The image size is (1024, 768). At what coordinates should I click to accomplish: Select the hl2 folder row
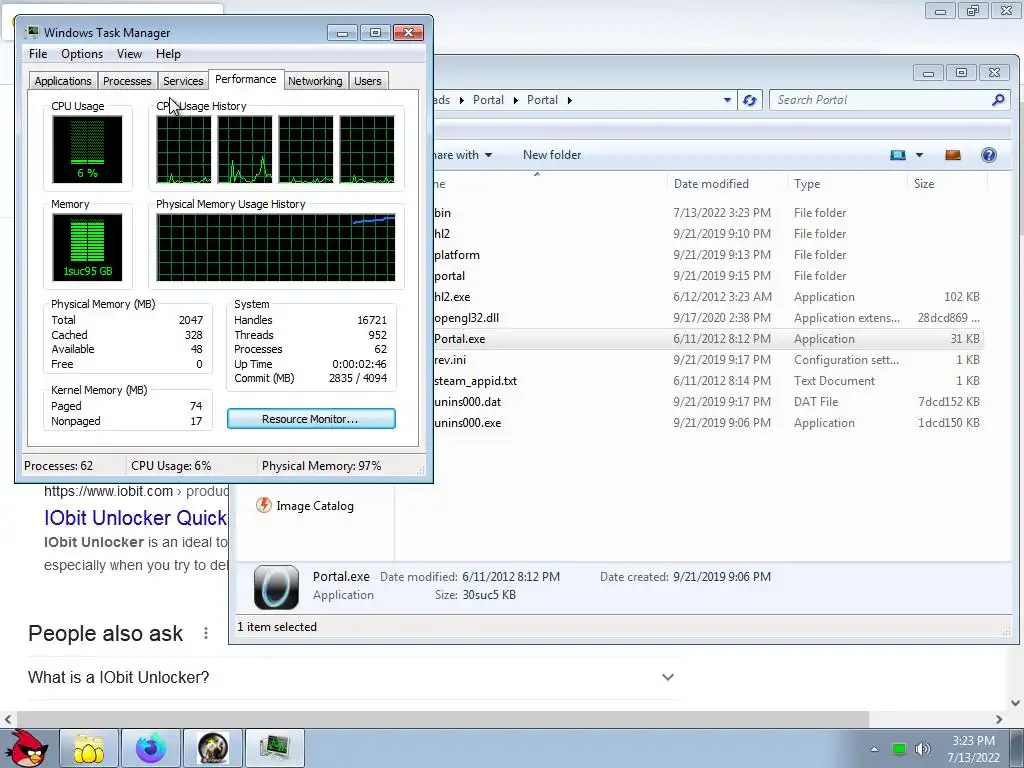[x=707, y=234]
